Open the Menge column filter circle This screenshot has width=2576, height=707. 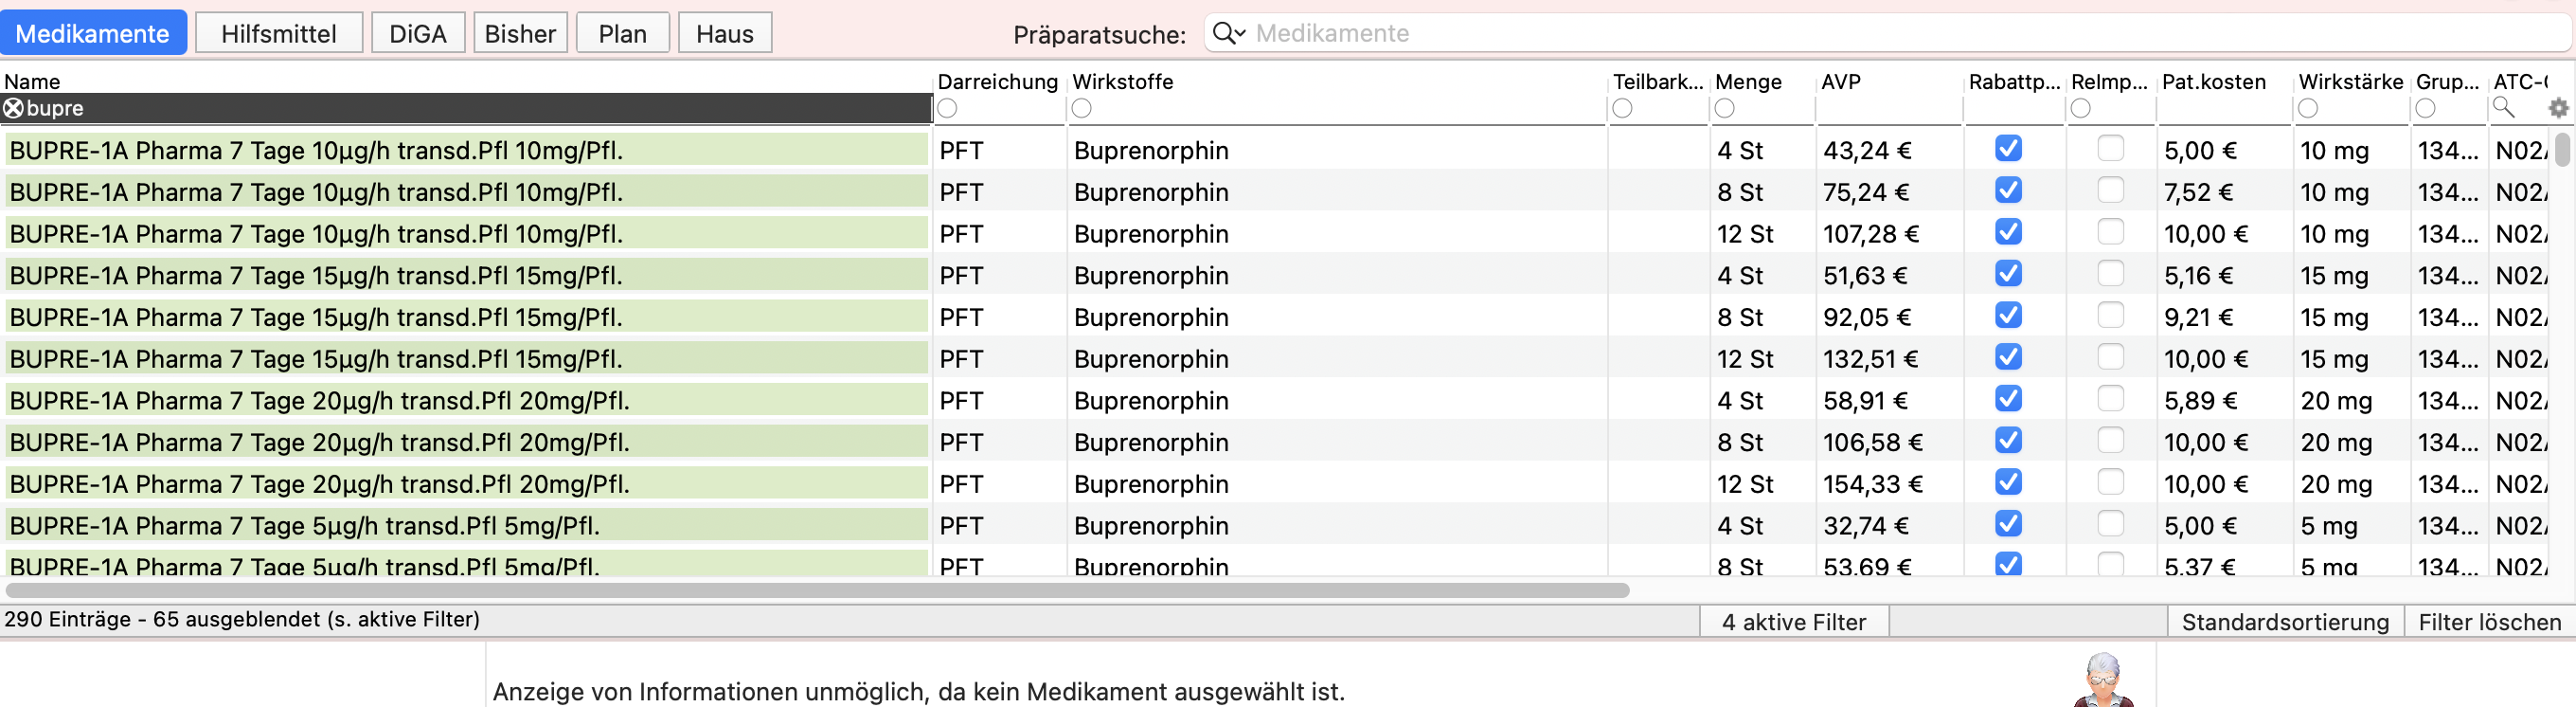(1725, 108)
